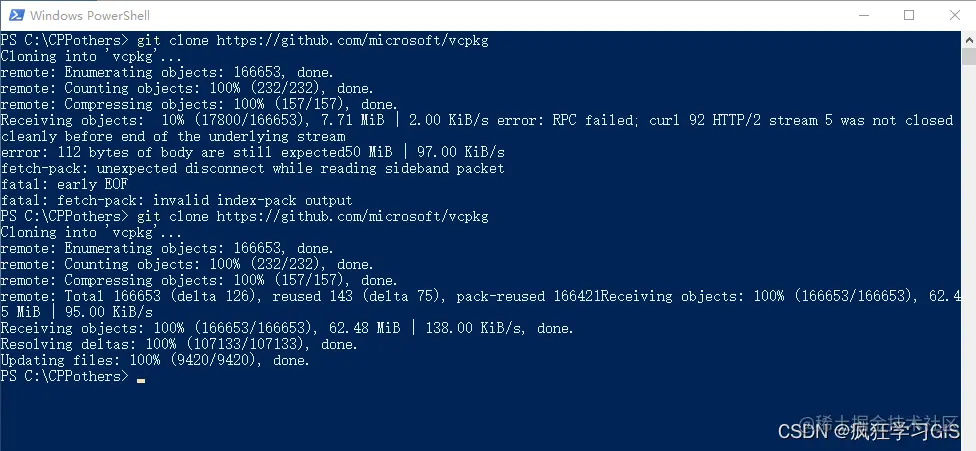This screenshot has height=451, width=976.
Task: Click the 'Resolving deltas: 100%' line
Action: [179, 344]
